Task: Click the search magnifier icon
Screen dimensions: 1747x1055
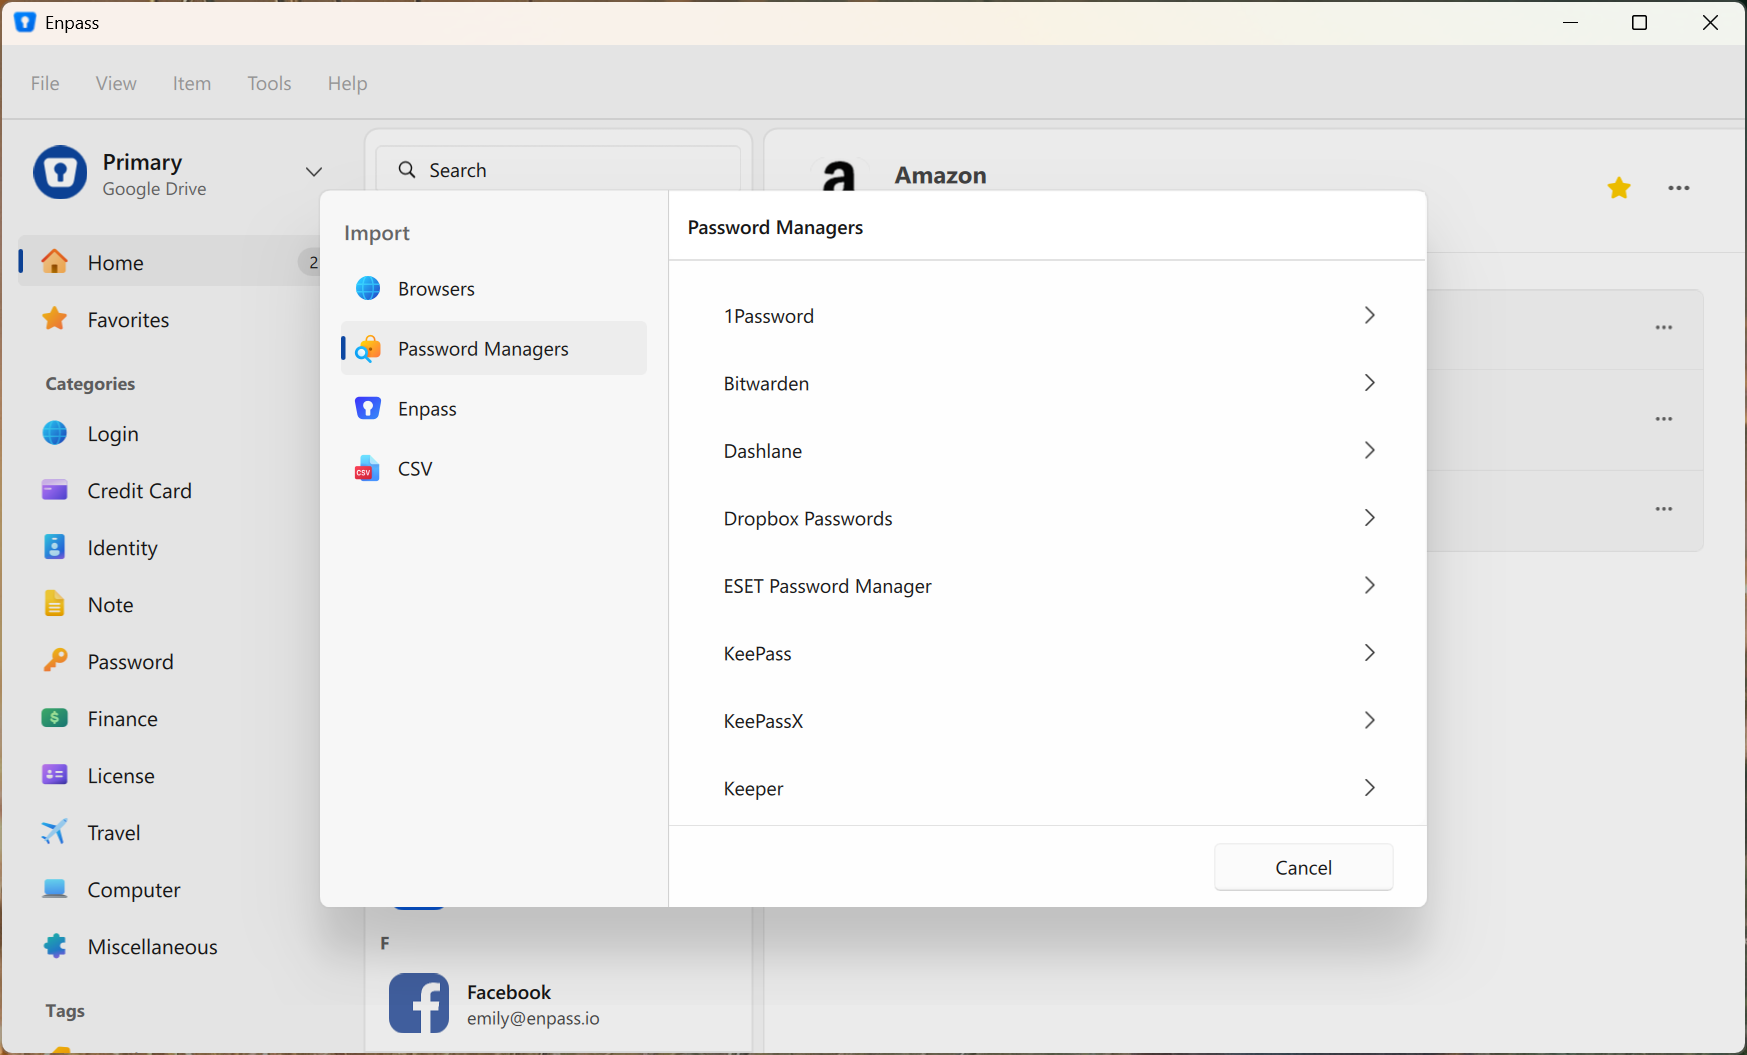Action: (407, 170)
